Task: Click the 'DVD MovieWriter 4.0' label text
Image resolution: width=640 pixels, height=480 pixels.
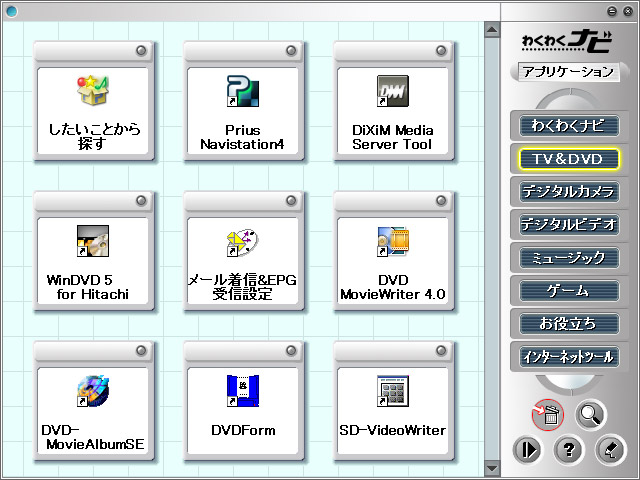Action: tap(393, 287)
